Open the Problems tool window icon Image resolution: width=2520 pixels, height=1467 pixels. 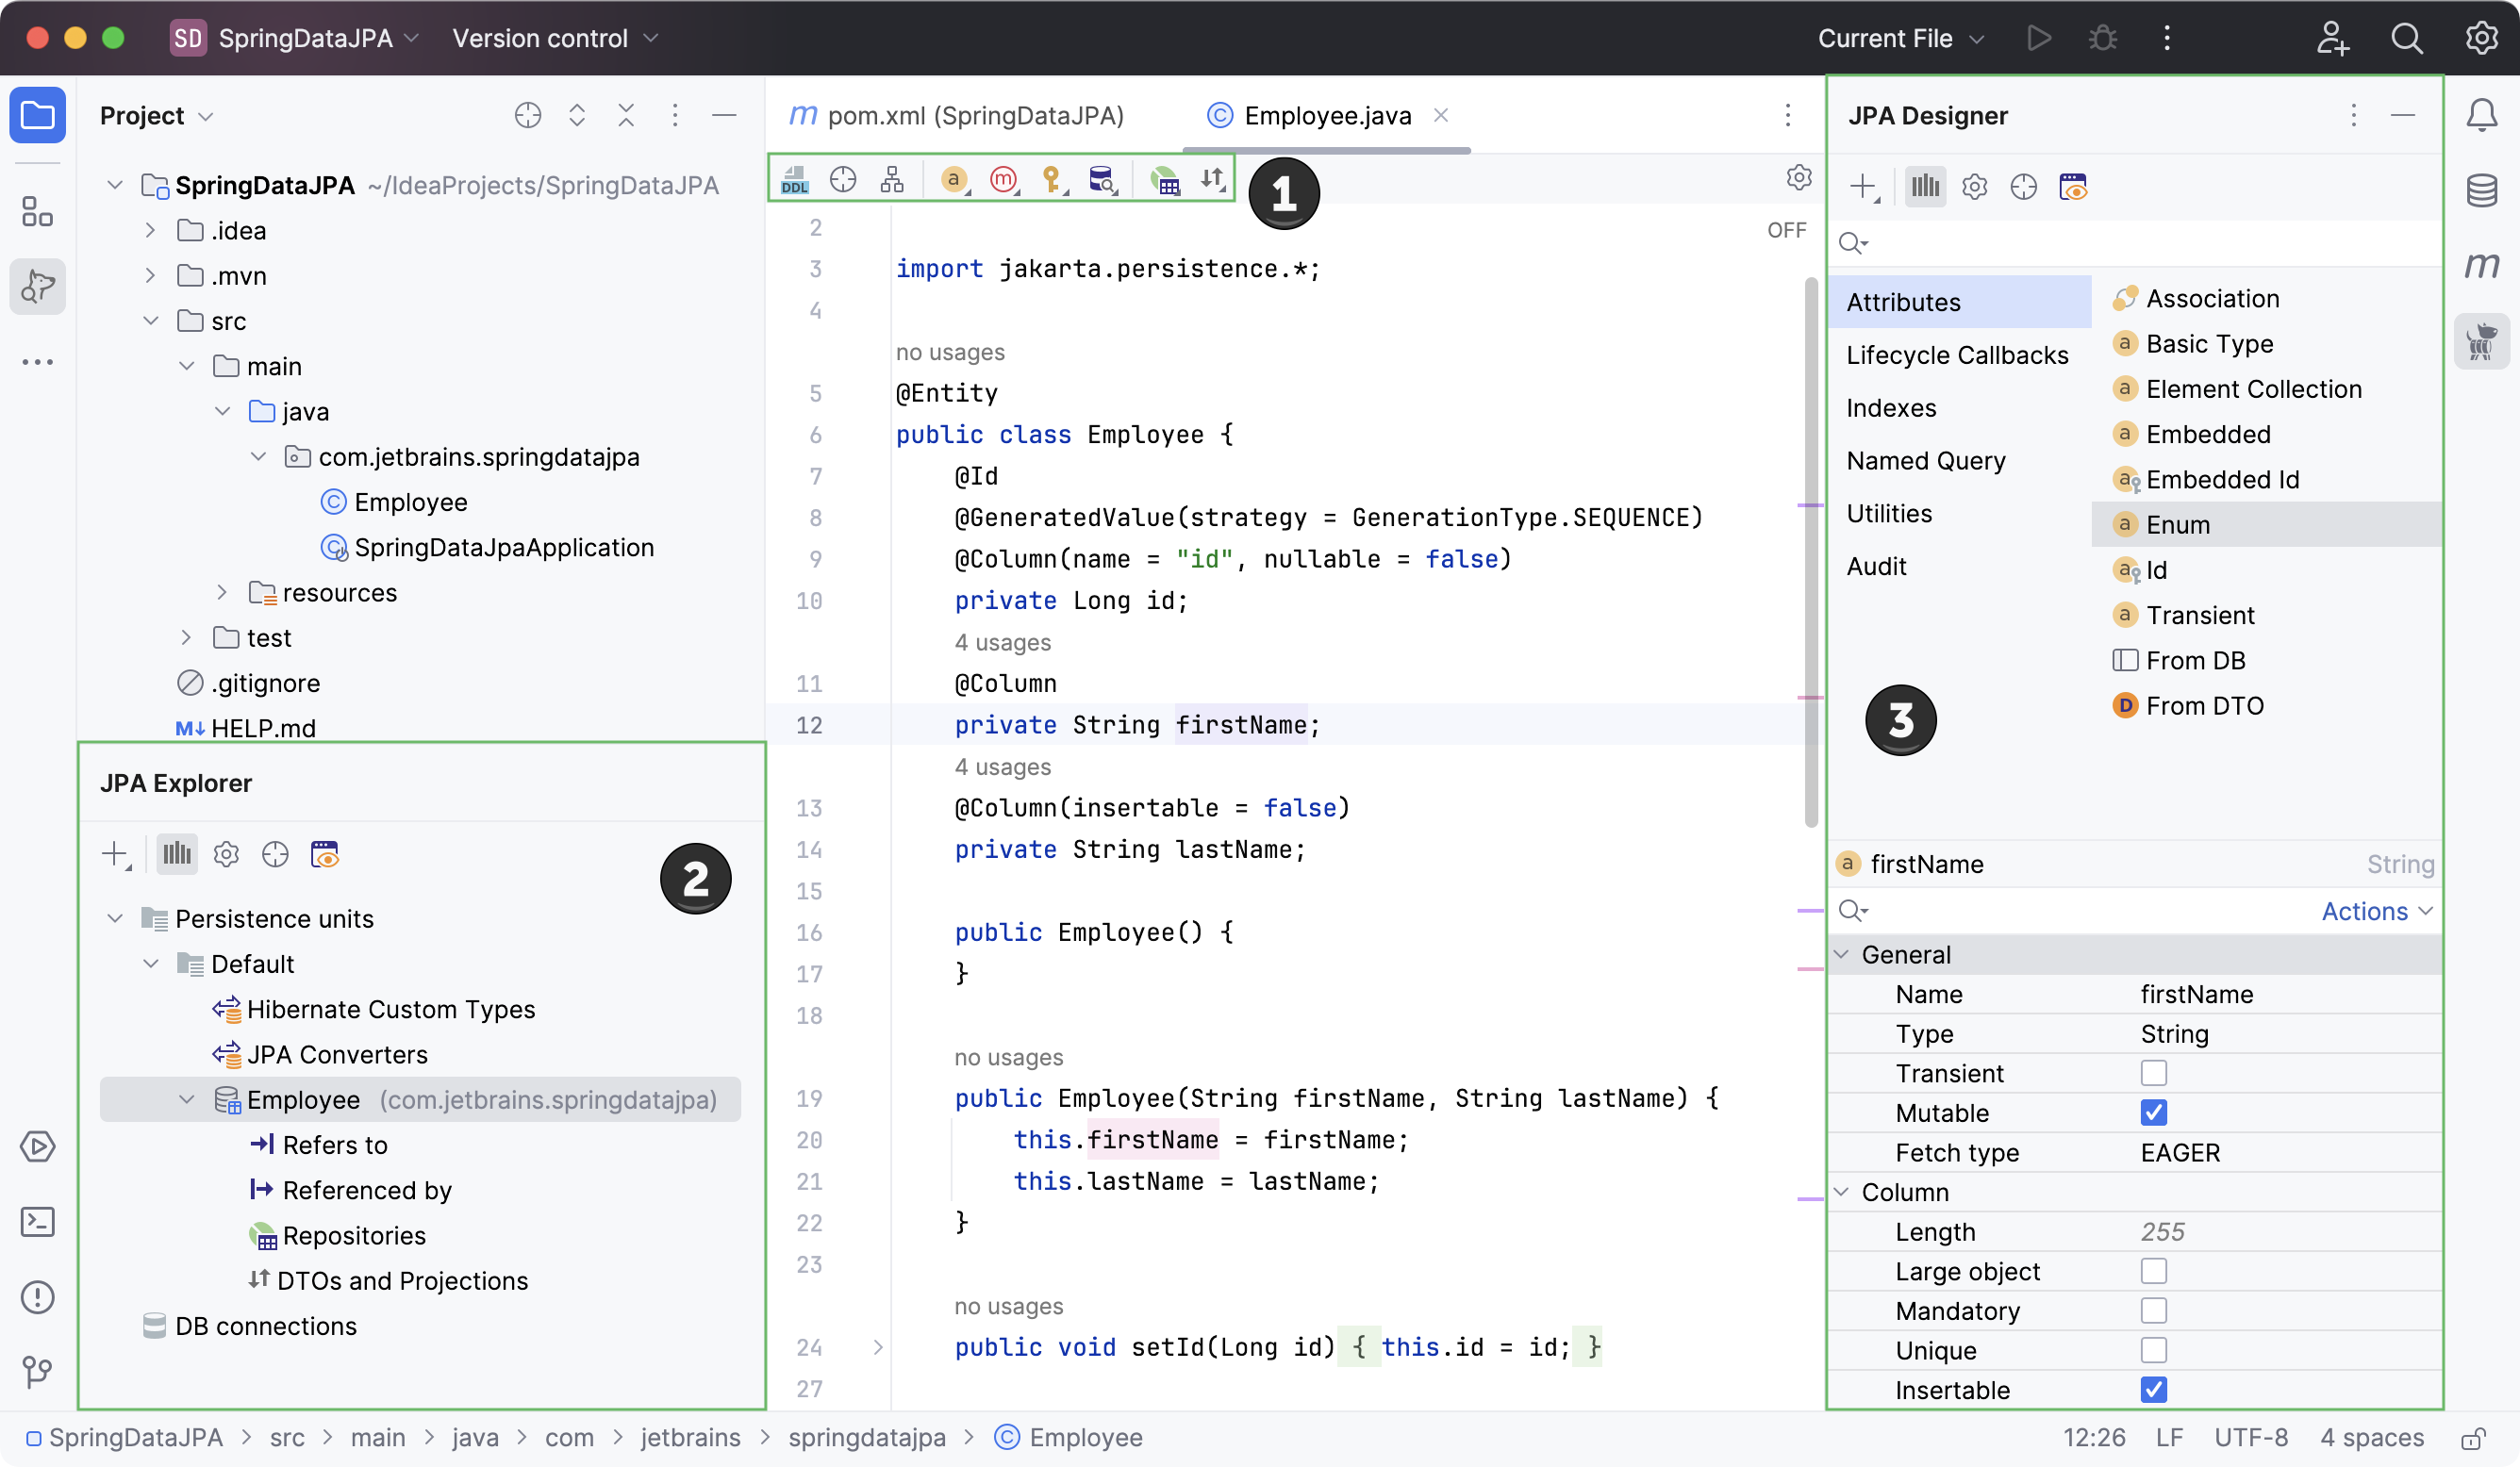pyautogui.click(x=37, y=1297)
